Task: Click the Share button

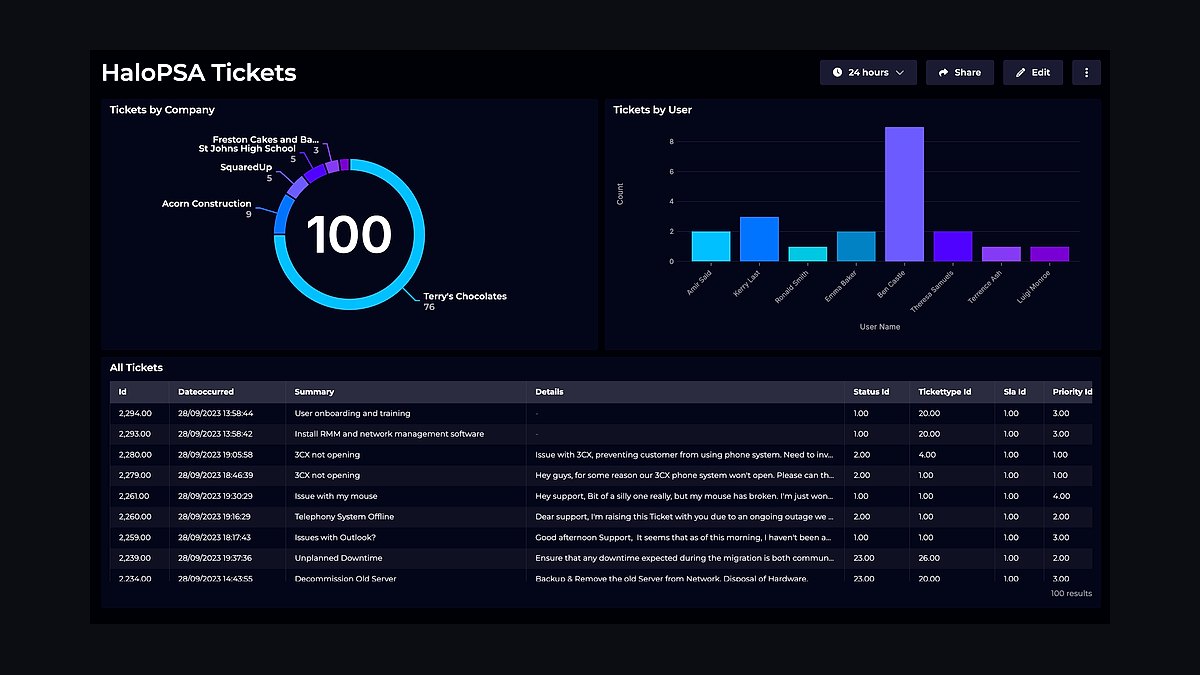Action: coord(960,72)
